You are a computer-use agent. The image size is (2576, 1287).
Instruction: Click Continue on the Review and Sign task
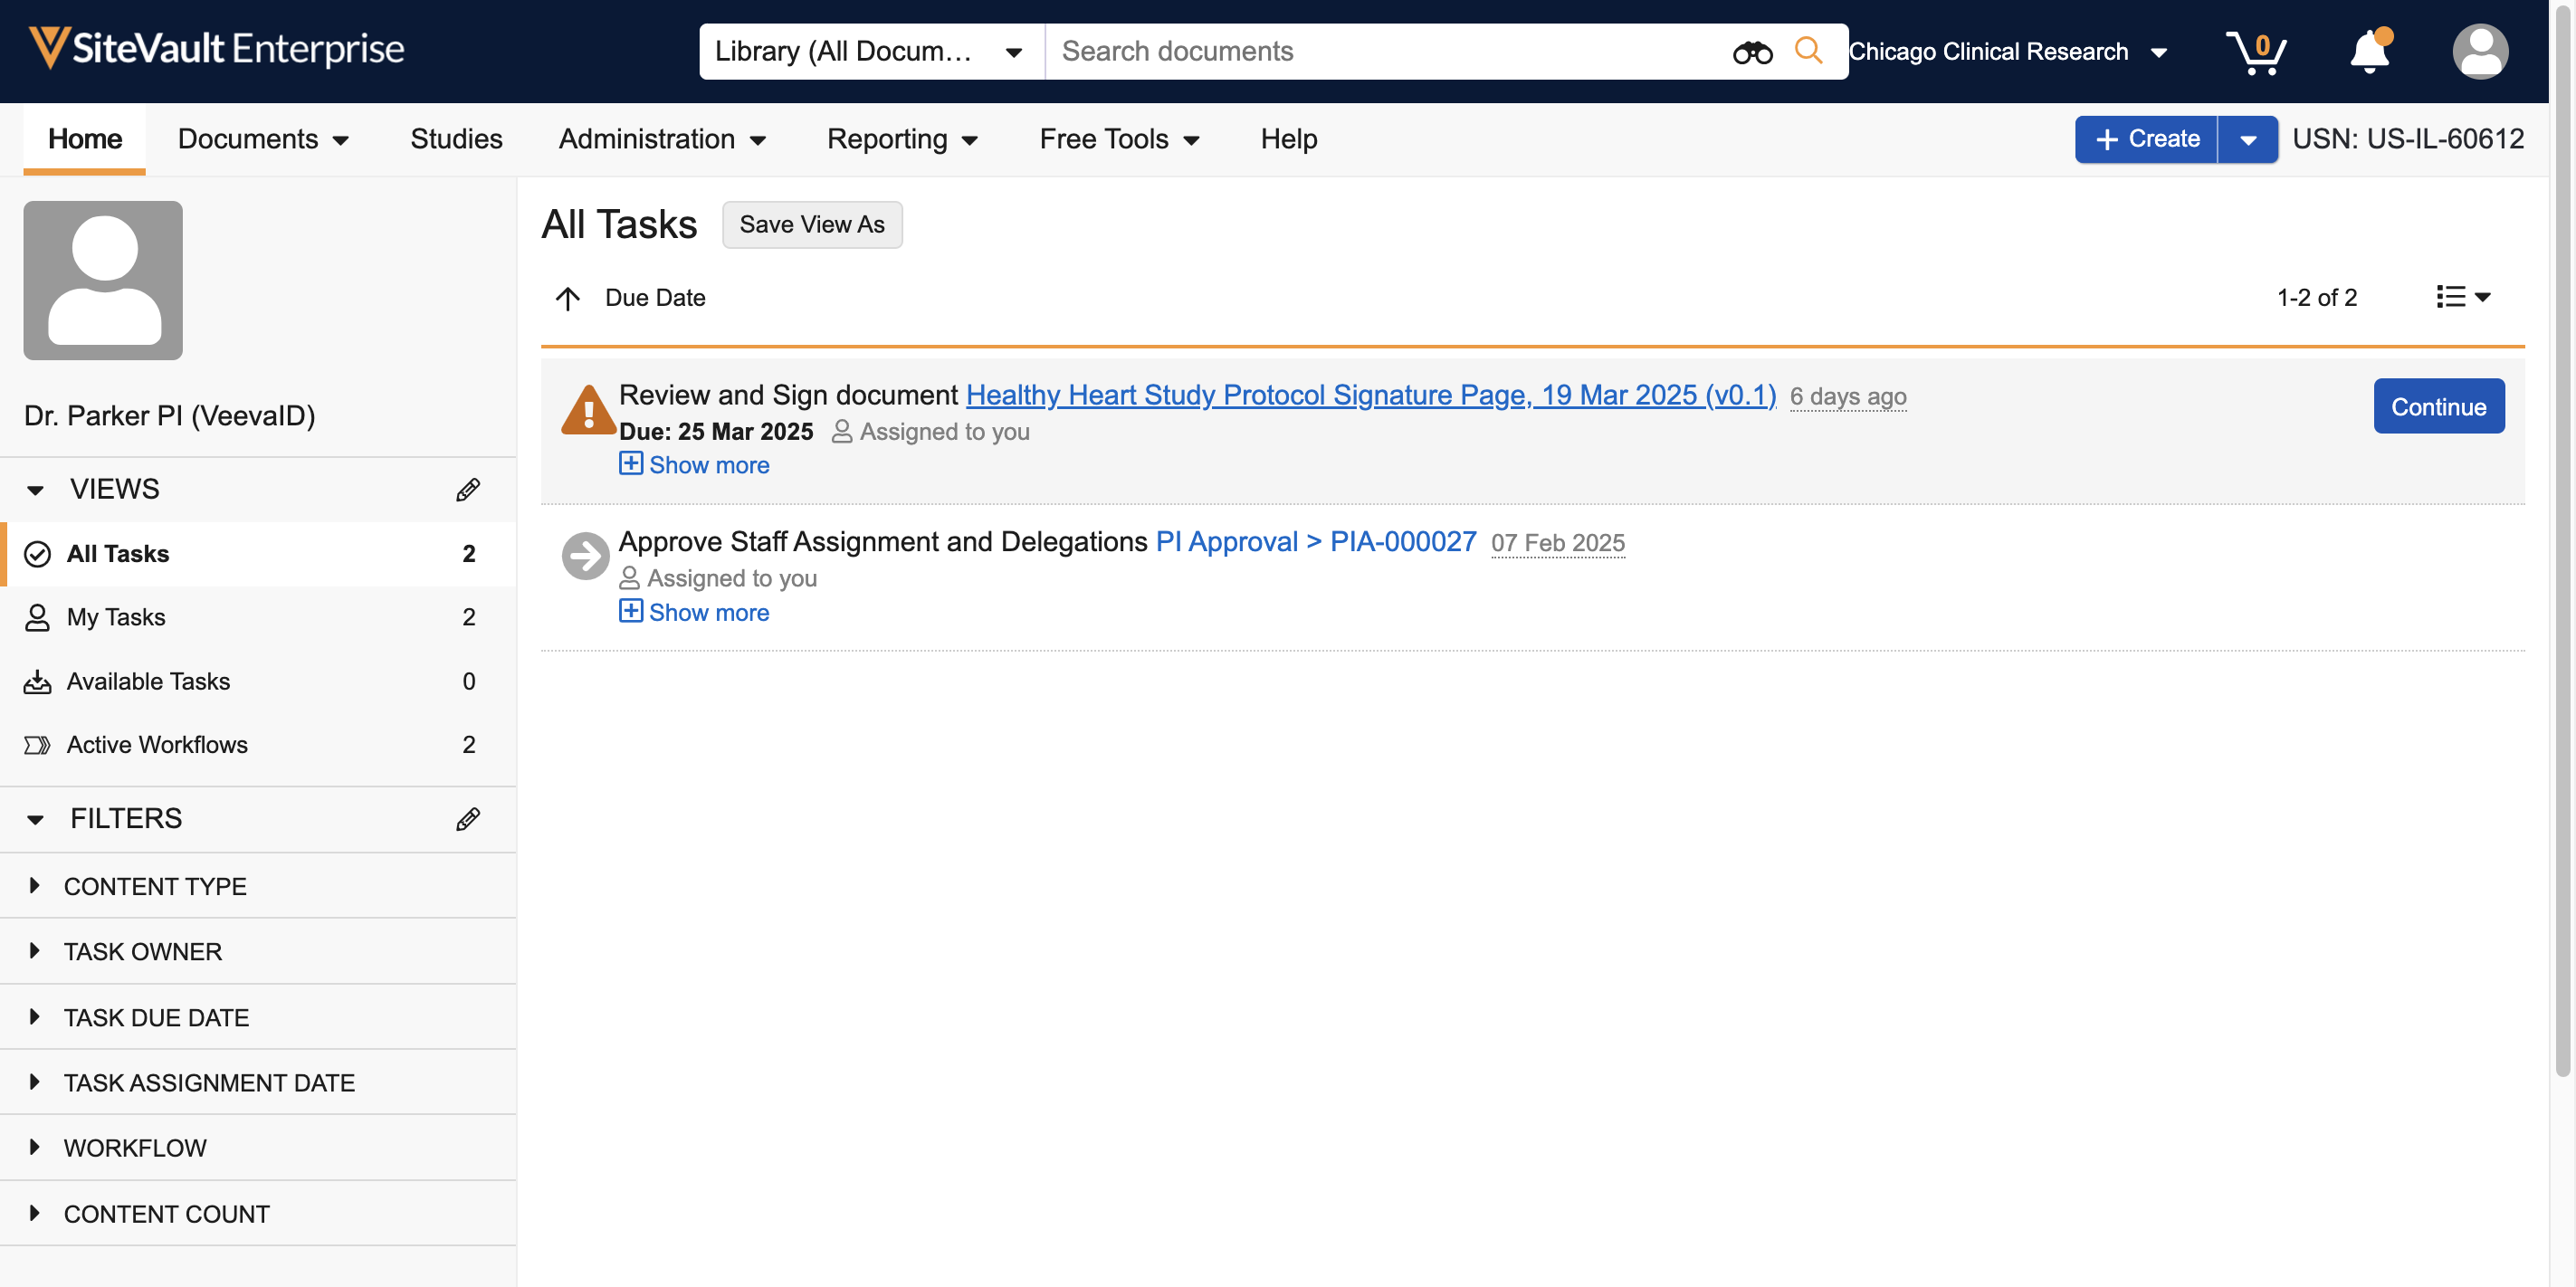click(2438, 406)
